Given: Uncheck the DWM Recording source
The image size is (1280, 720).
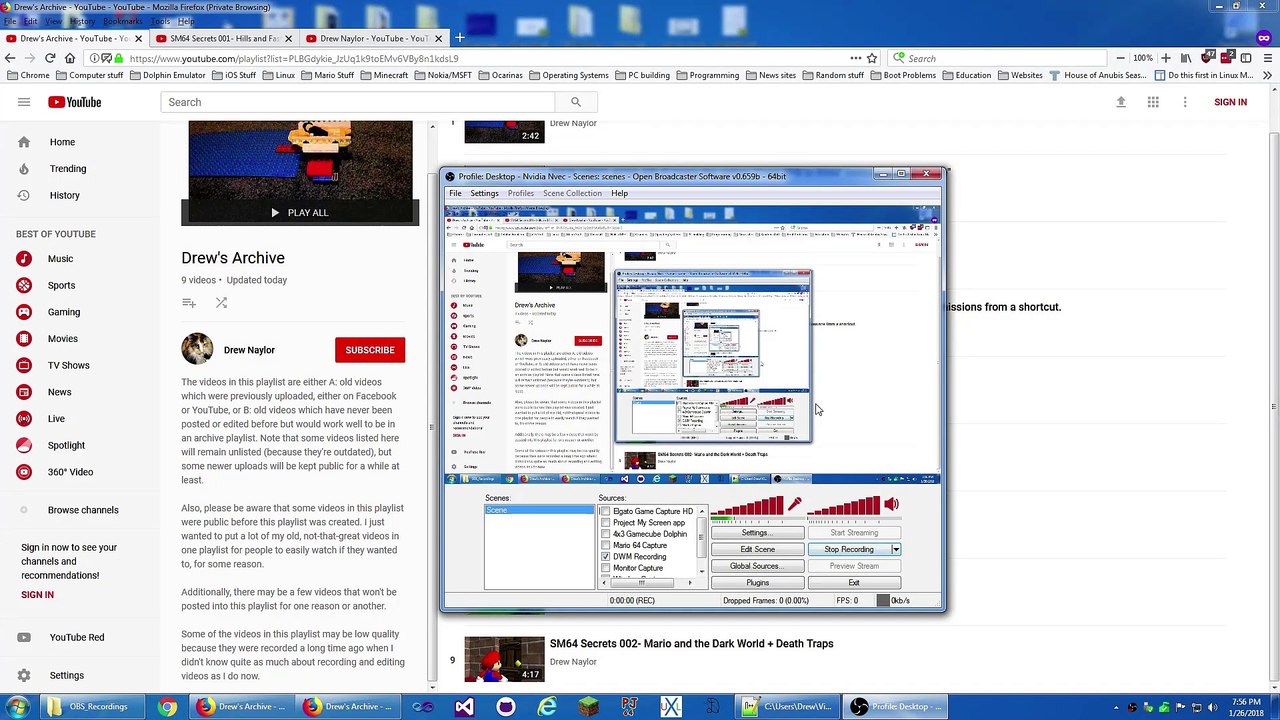Looking at the screenshot, I should pos(605,557).
